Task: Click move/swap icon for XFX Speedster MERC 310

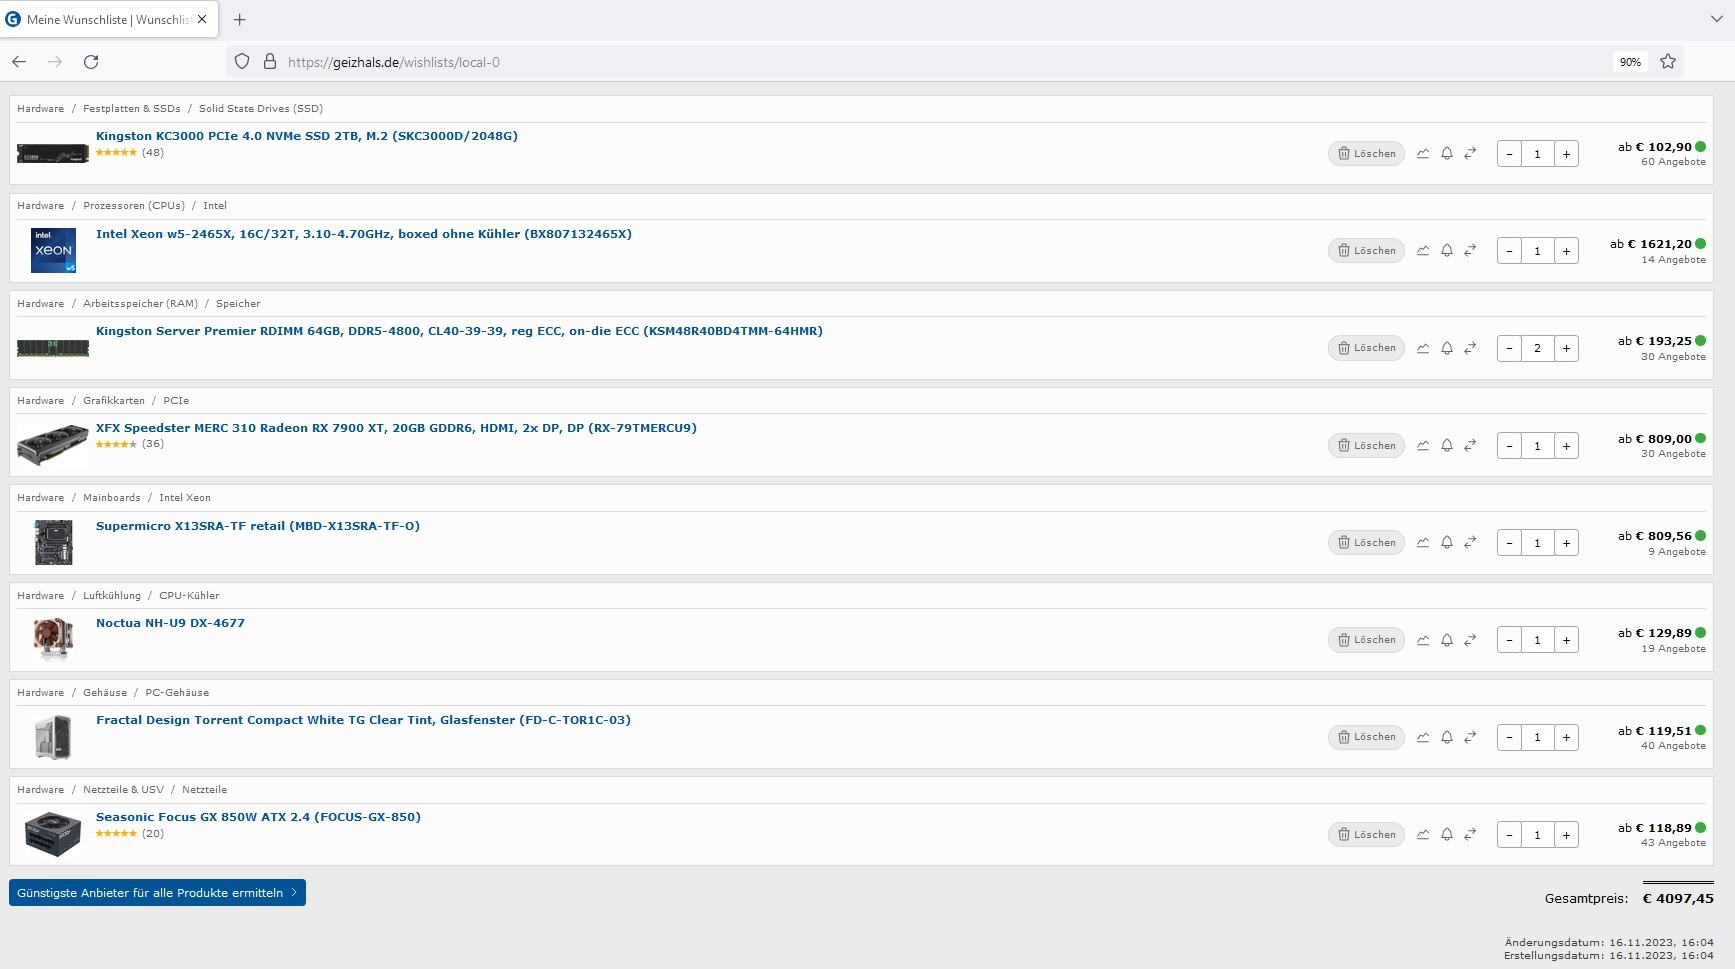Action: [1470, 446]
